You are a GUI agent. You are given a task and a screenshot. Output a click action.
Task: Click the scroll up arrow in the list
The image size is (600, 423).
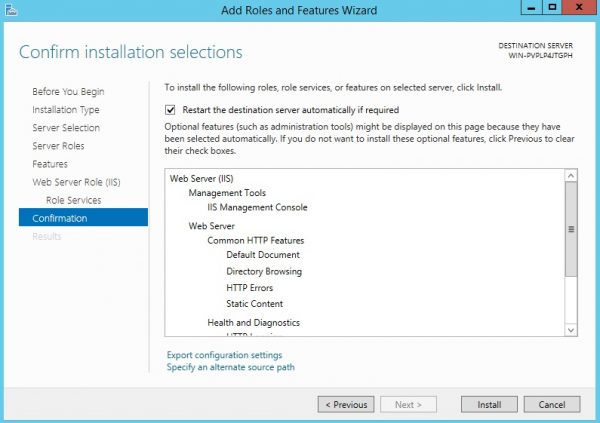tap(571, 176)
